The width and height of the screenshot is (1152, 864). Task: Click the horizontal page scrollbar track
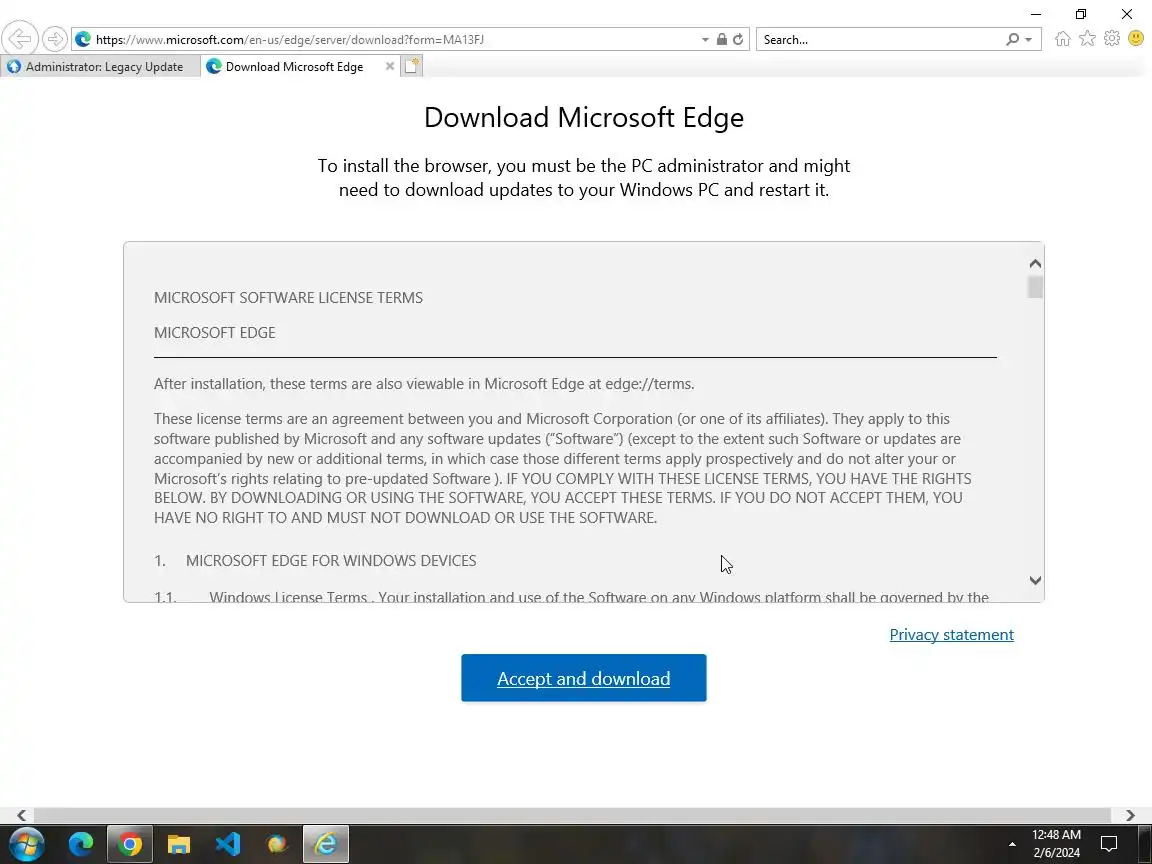[572, 815]
